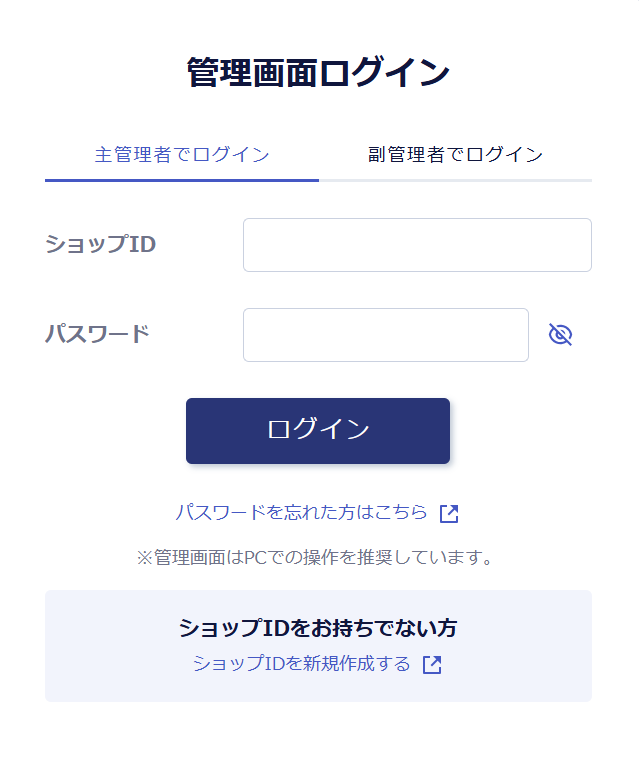Click the crossed-out eye icon beside パスワード field
Image resolution: width=639 pixels, height=758 pixels.
coord(560,335)
